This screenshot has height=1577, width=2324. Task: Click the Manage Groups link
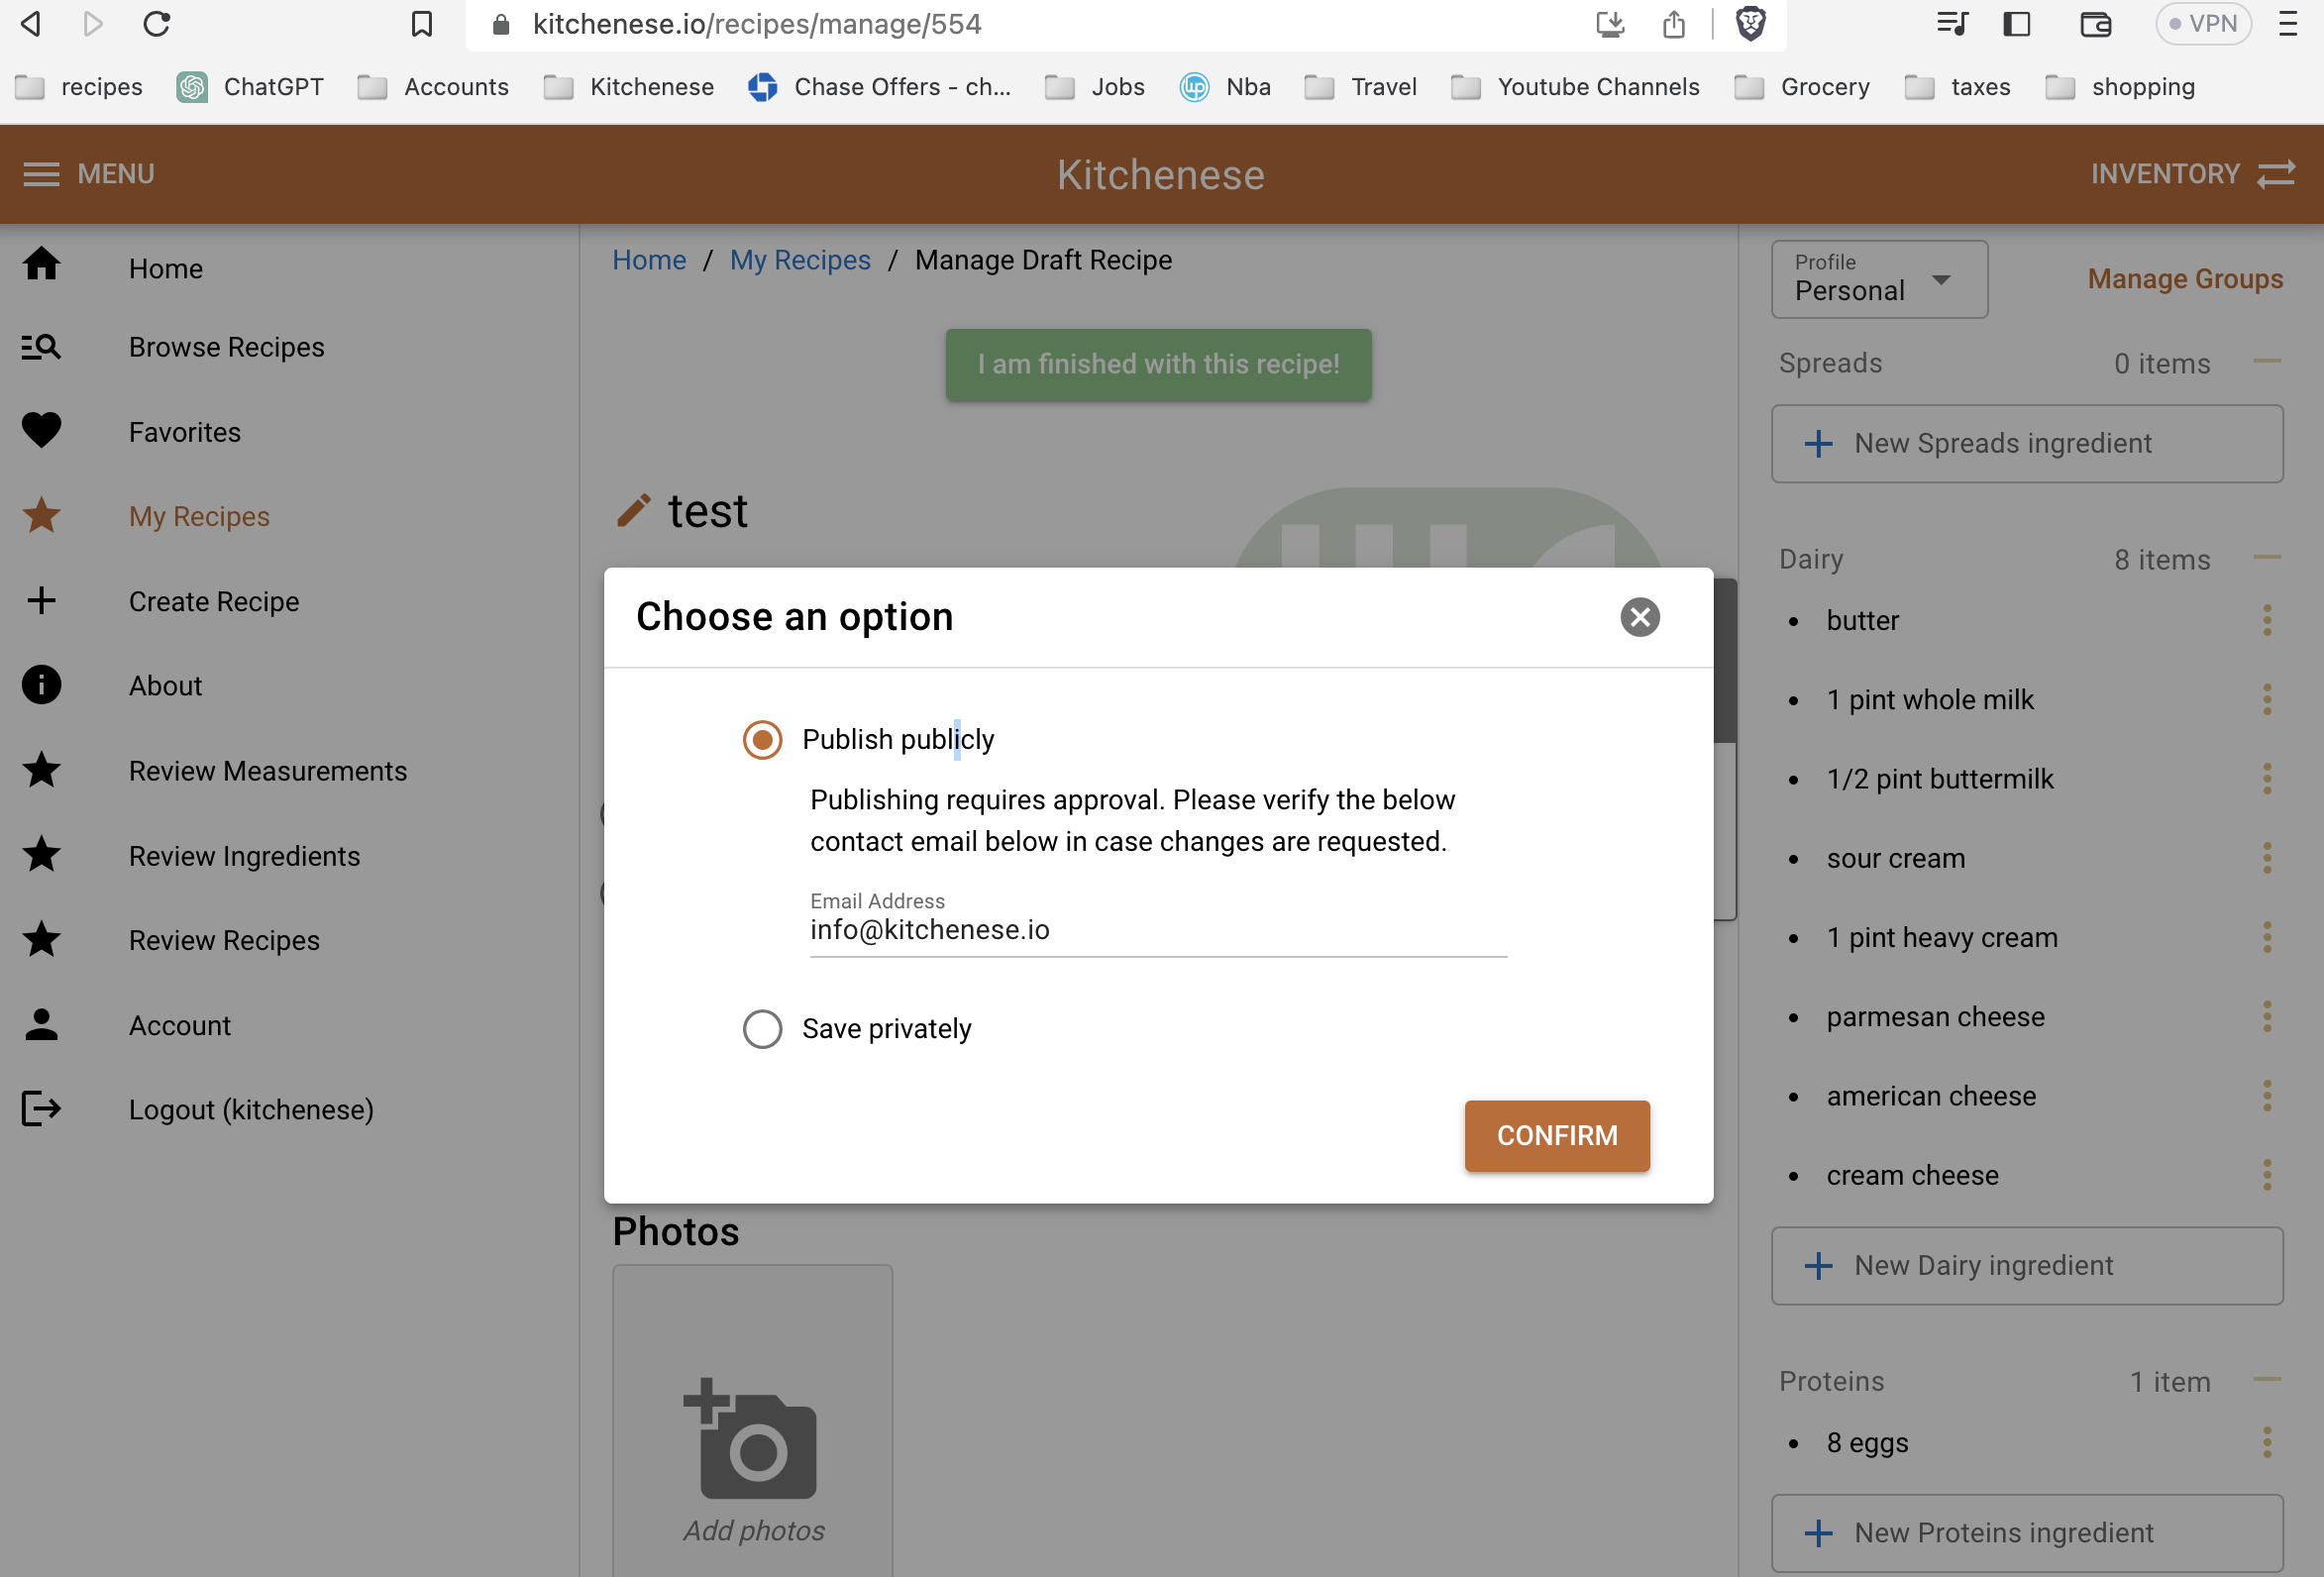click(2185, 279)
